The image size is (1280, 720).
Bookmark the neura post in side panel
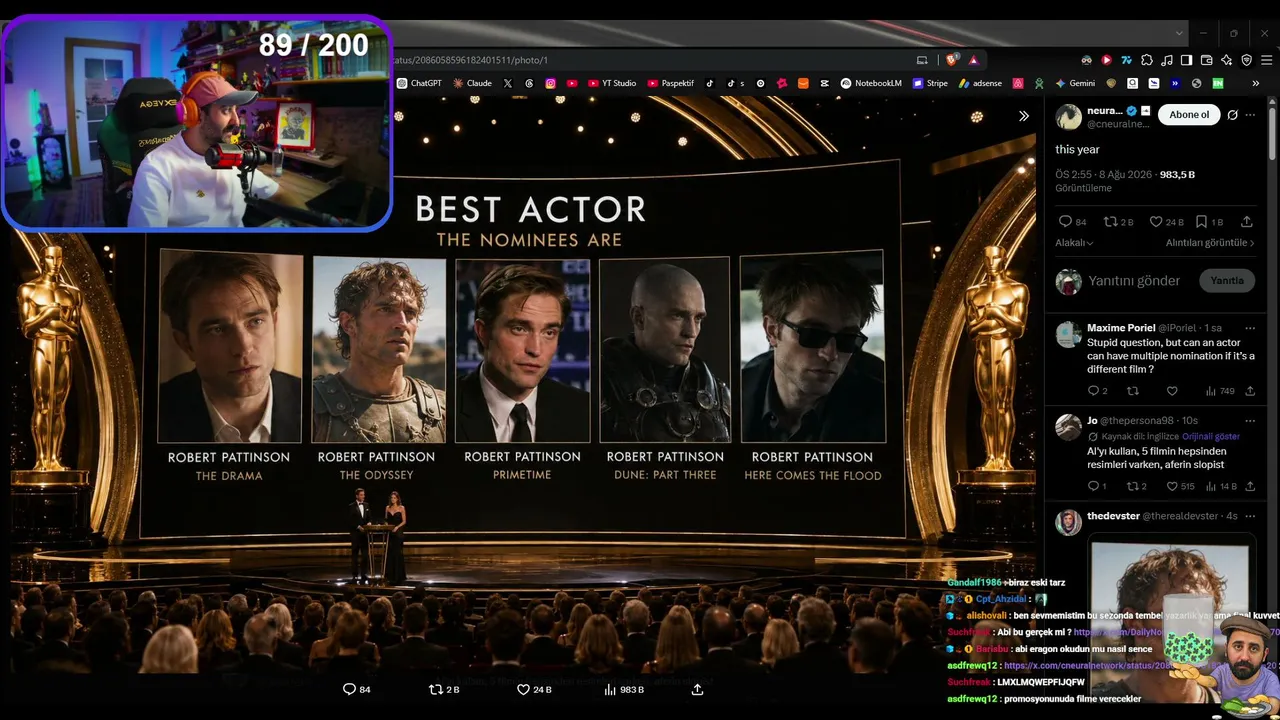(x=1209, y=221)
